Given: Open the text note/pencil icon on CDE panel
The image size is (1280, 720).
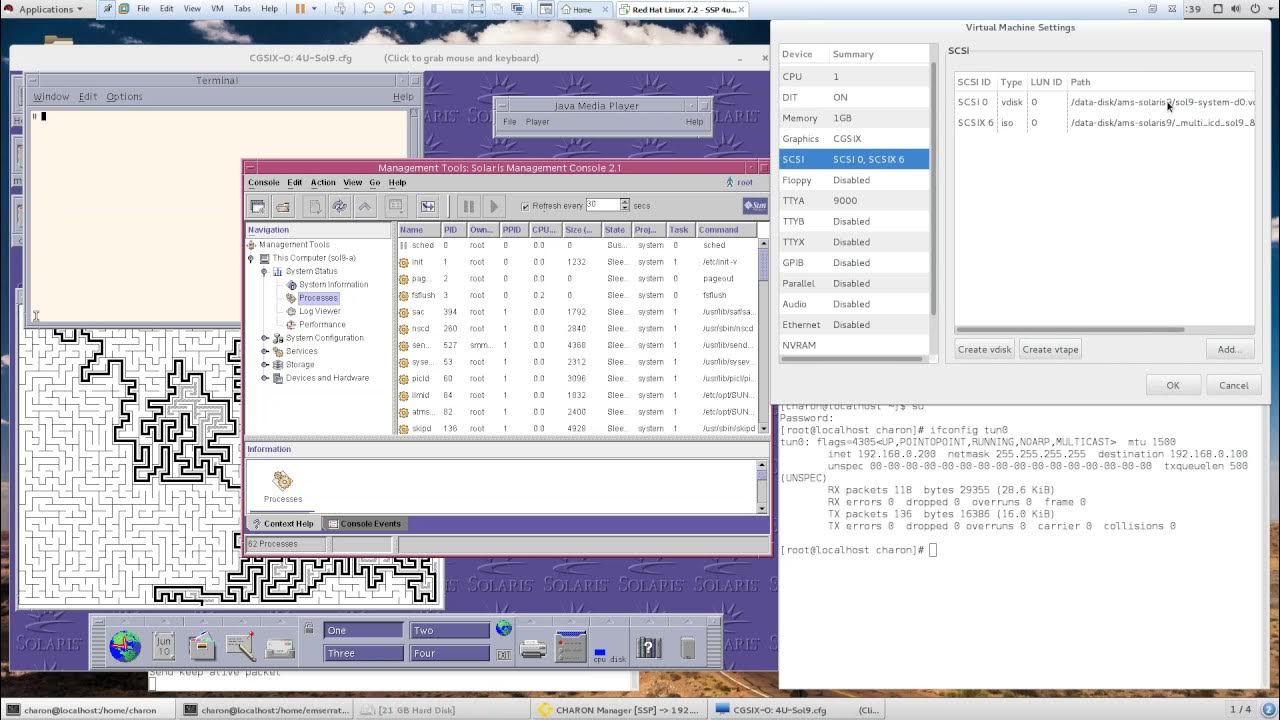Looking at the screenshot, I should (240, 646).
